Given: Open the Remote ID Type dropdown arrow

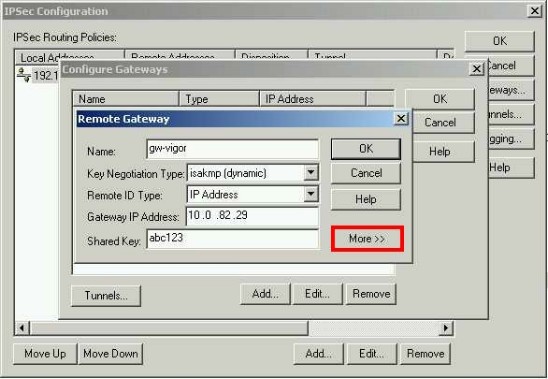Looking at the screenshot, I should click(311, 194).
